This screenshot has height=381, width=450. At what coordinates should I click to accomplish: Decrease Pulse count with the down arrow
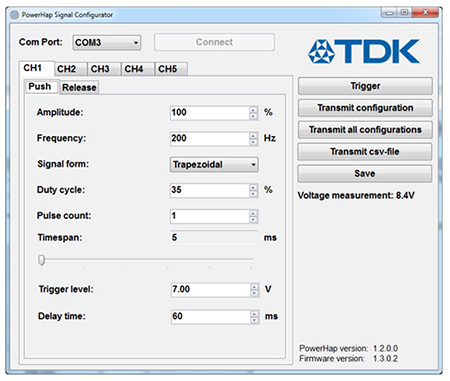(x=253, y=220)
